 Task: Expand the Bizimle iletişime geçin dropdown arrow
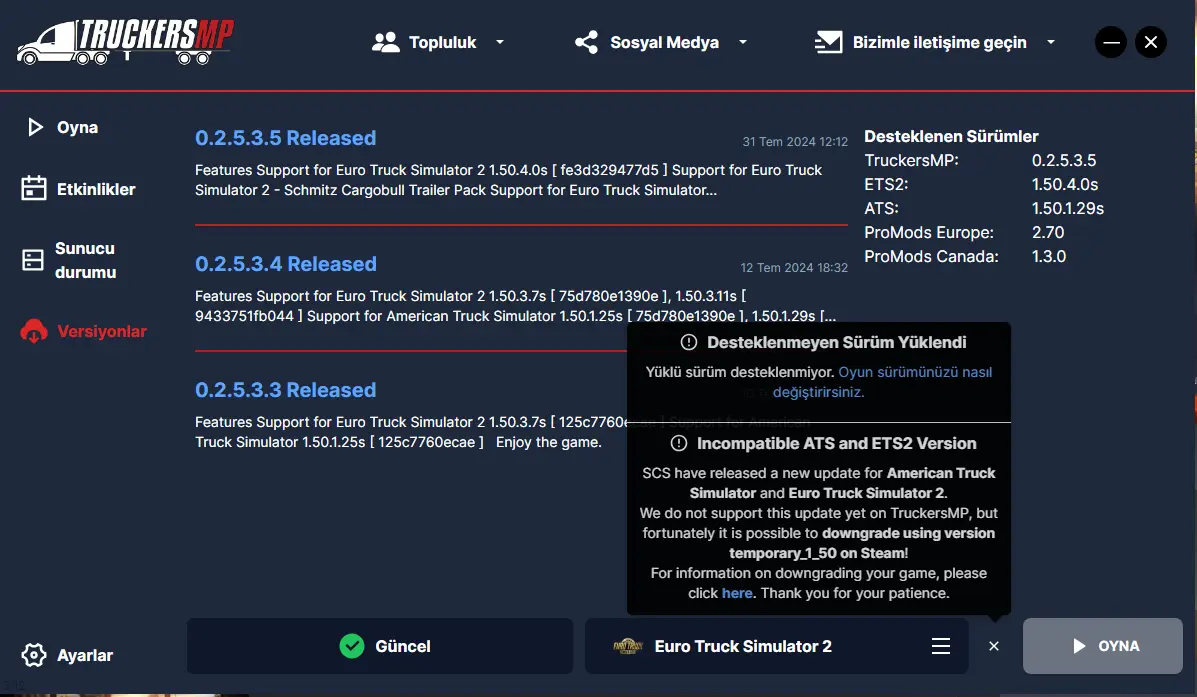pos(1051,42)
